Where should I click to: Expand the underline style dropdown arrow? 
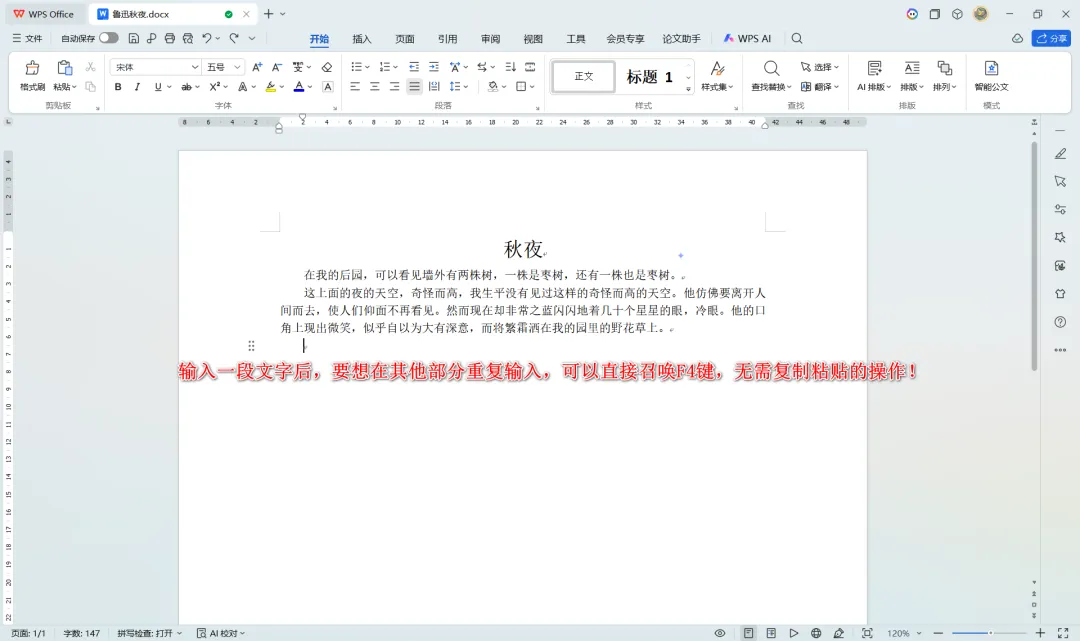(169, 87)
